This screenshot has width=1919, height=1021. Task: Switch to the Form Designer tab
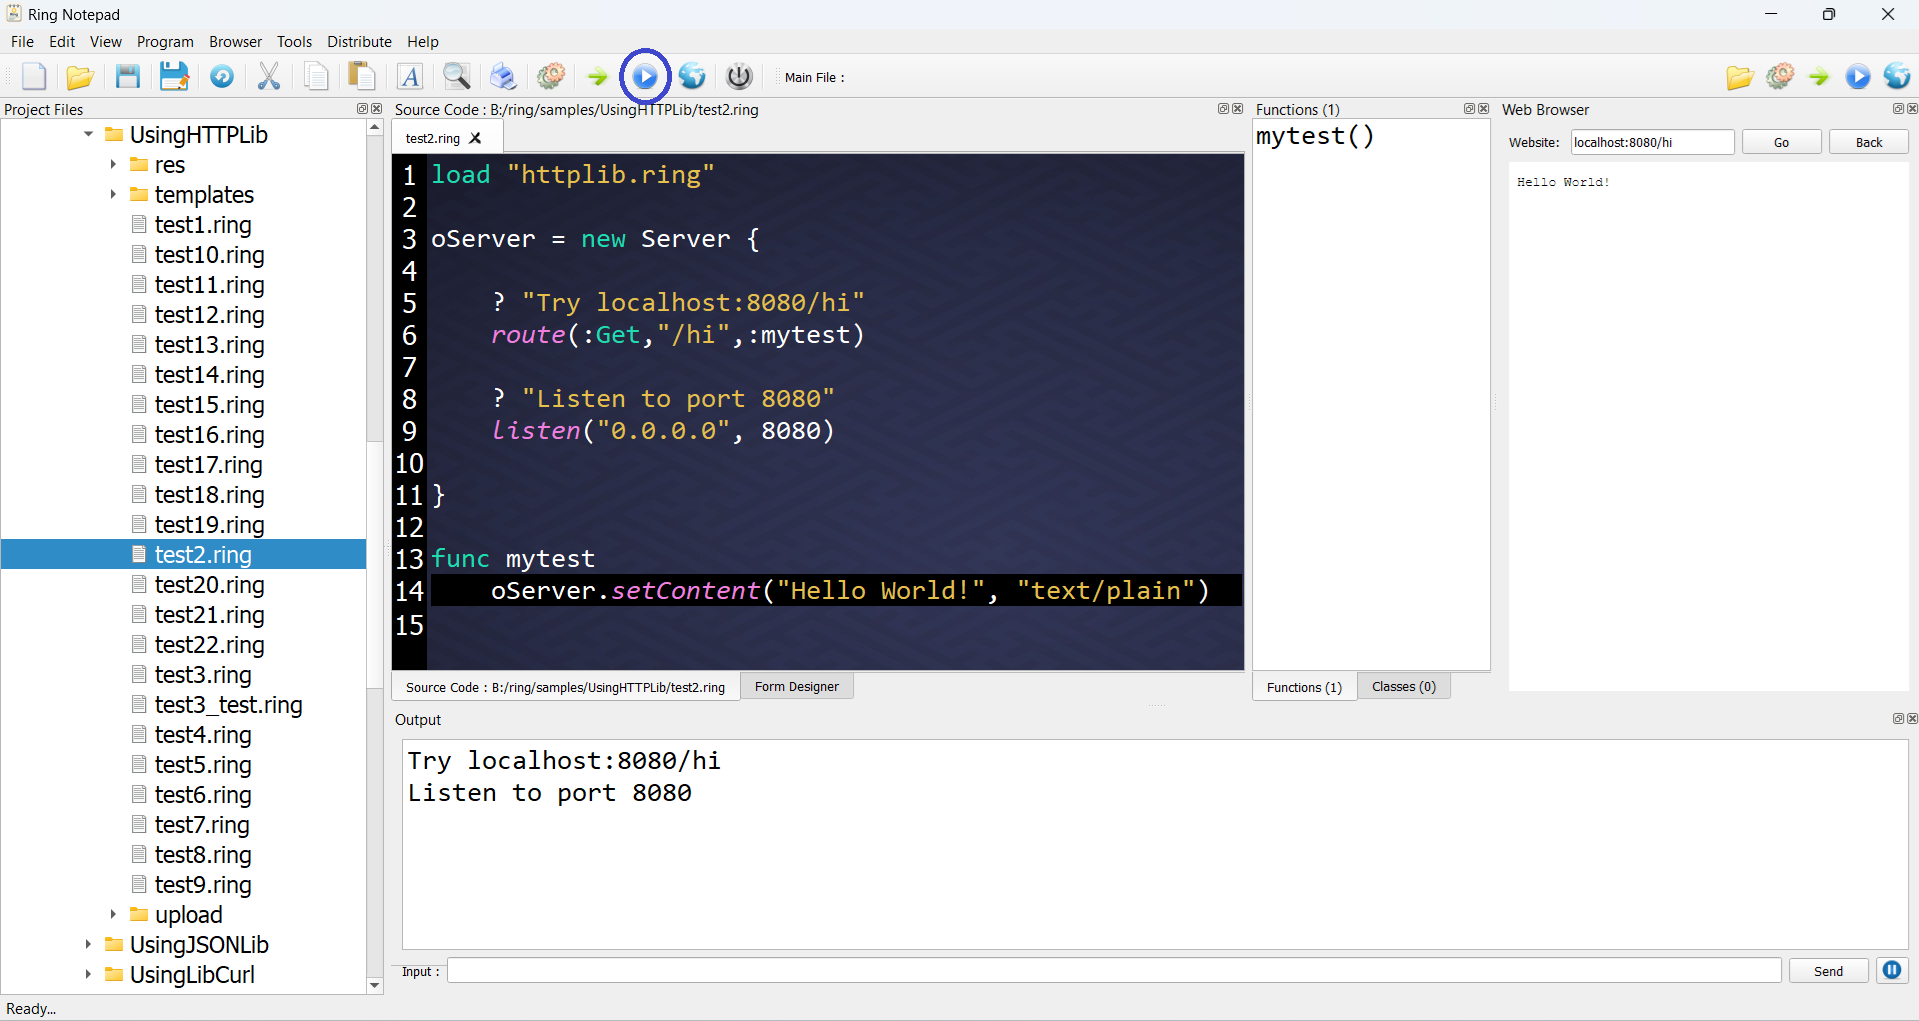click(796, 686)
